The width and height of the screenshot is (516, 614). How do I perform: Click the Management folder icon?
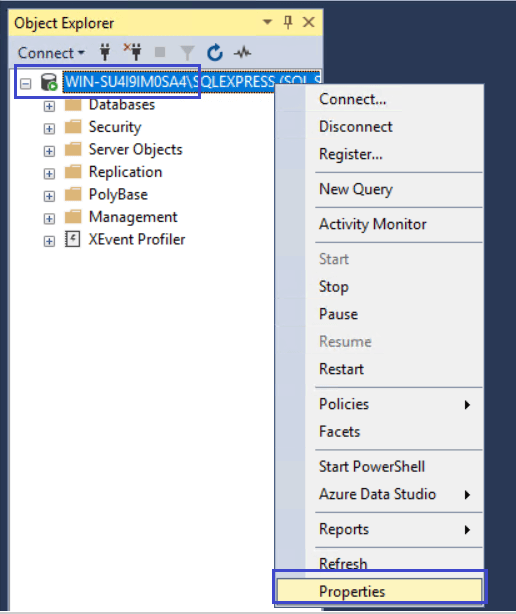73,217
